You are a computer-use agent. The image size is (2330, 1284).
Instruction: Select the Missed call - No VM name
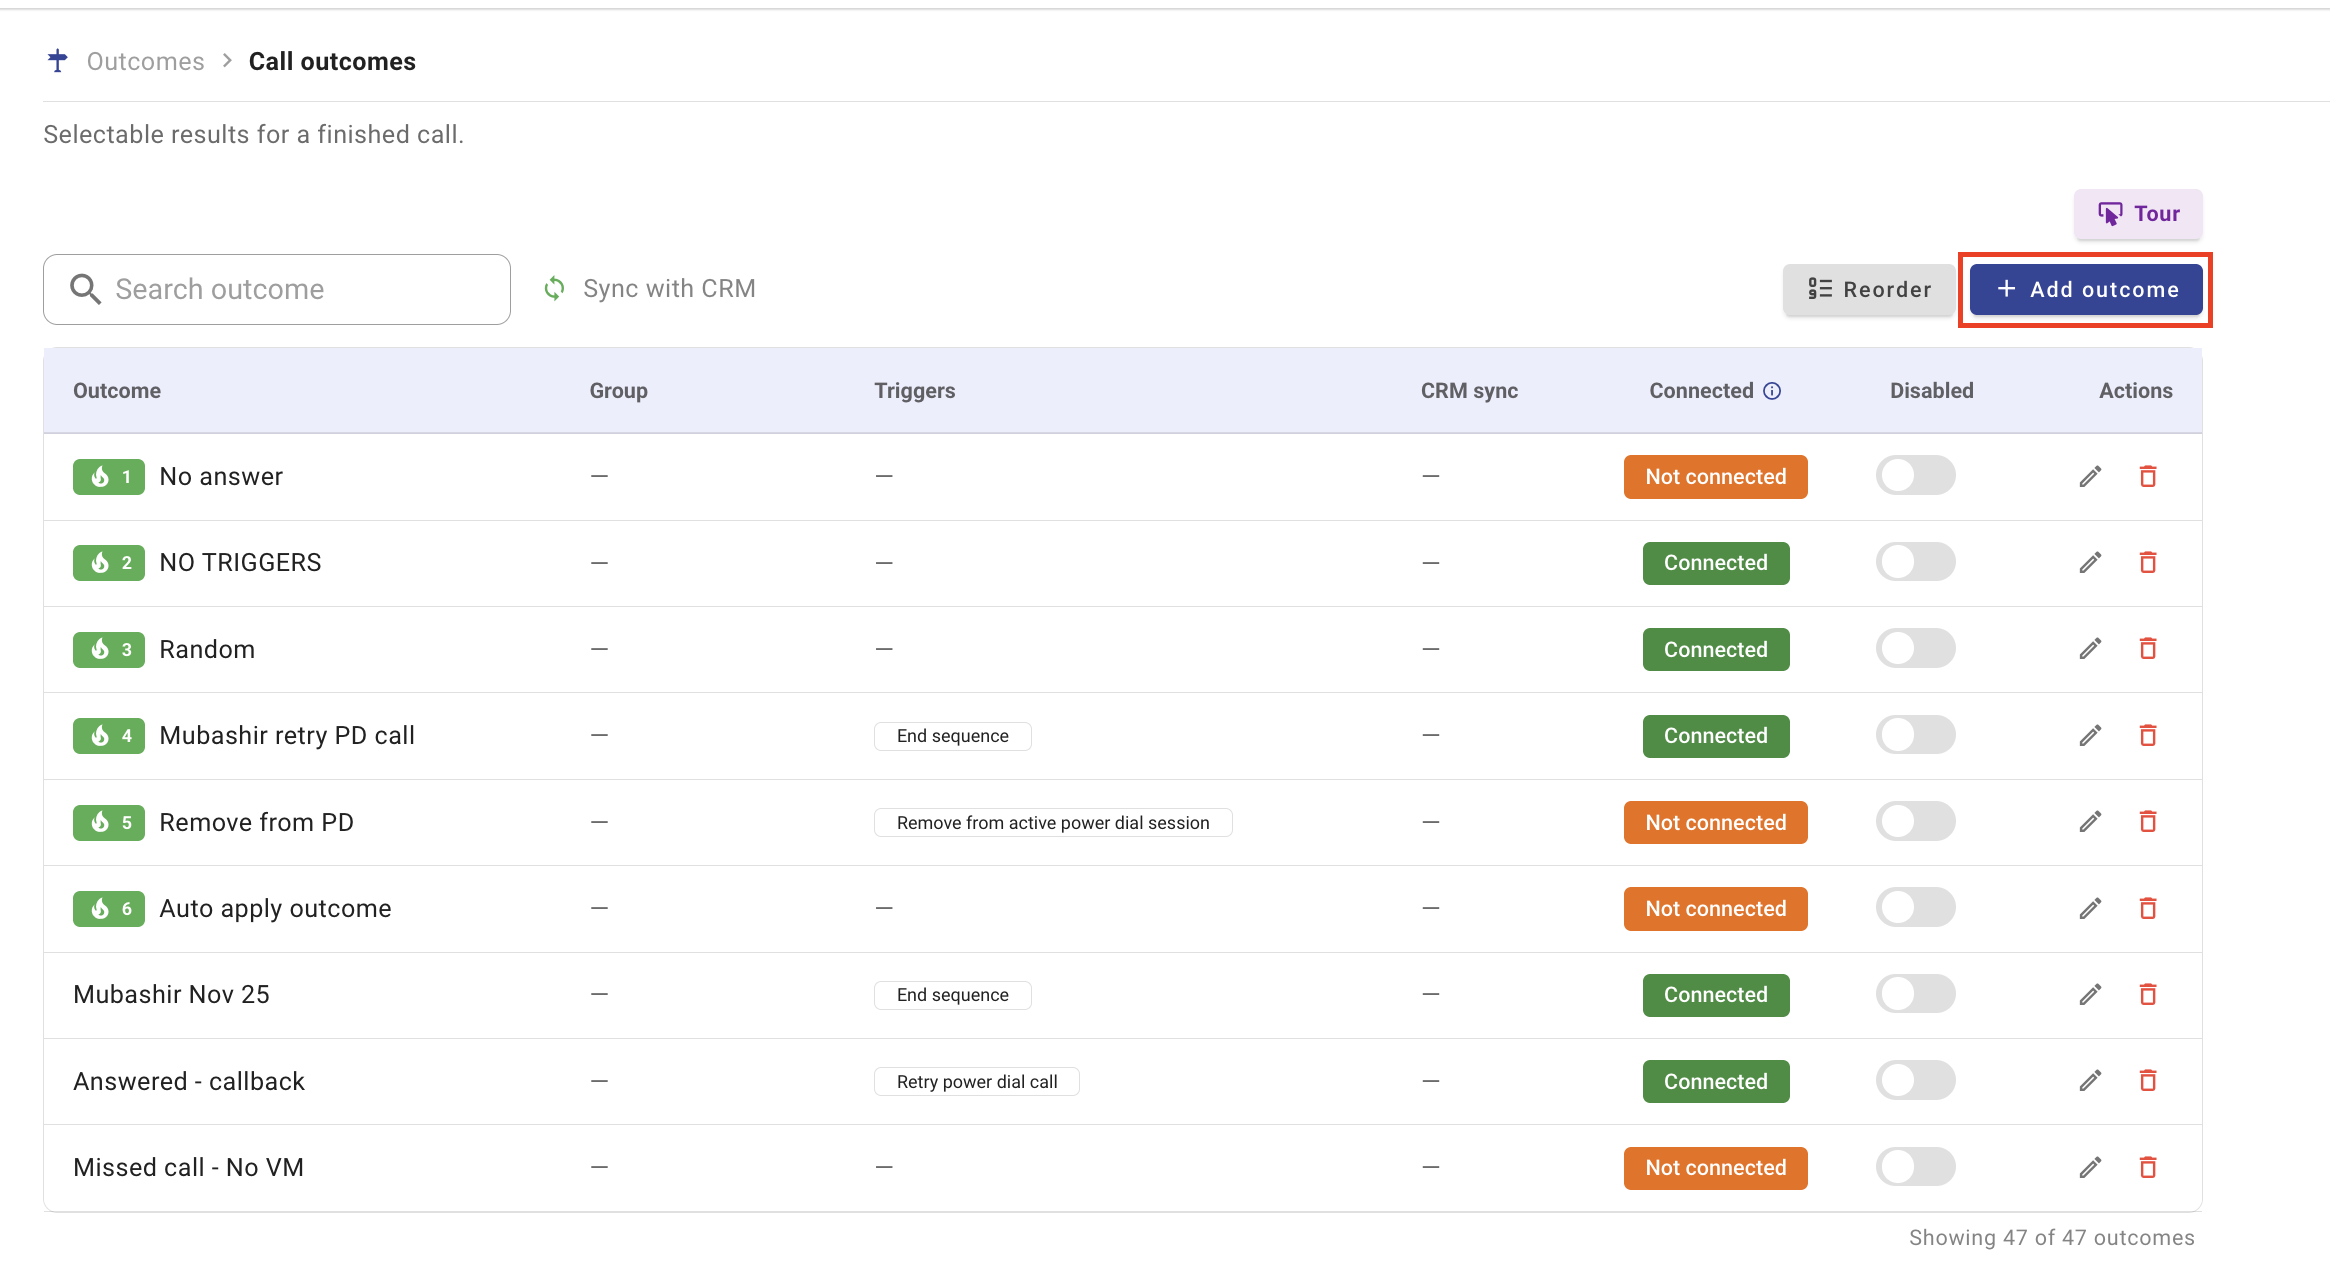coord(189,1168)
